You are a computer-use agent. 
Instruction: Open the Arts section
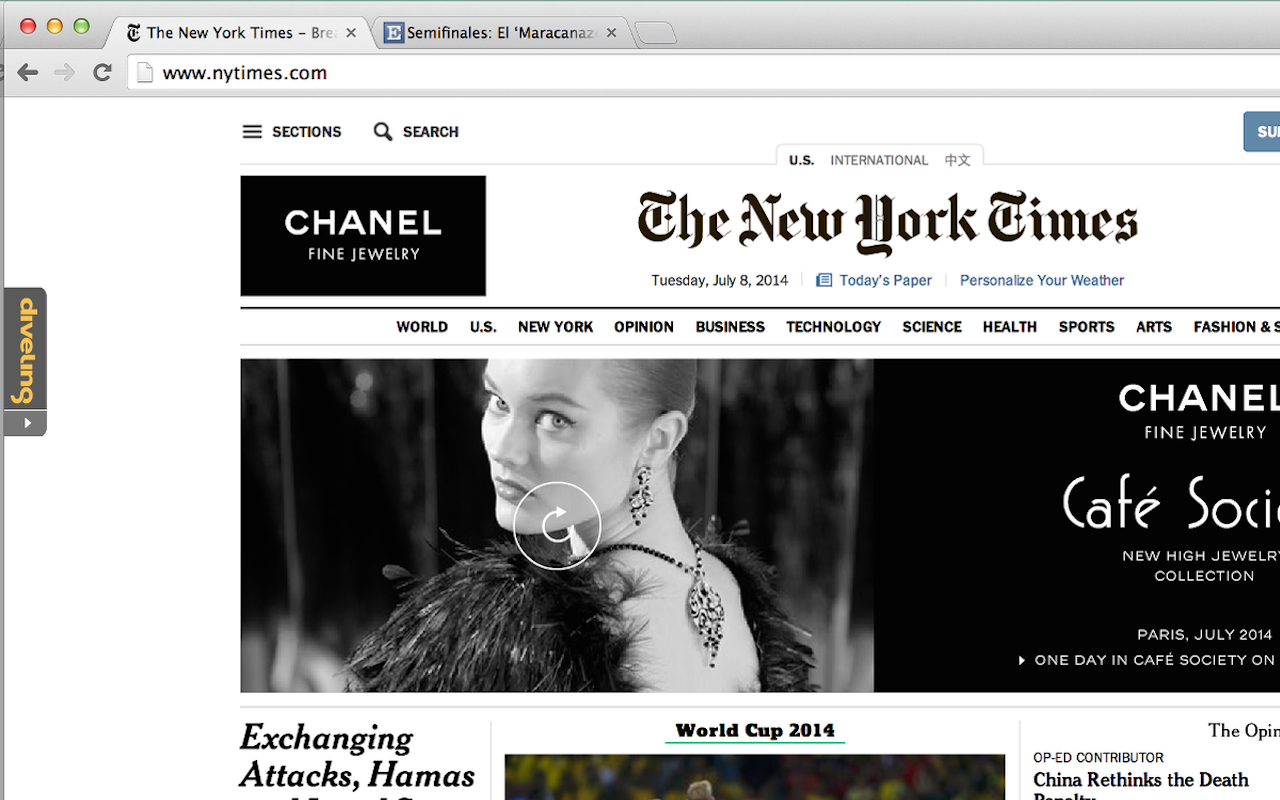1154,327
